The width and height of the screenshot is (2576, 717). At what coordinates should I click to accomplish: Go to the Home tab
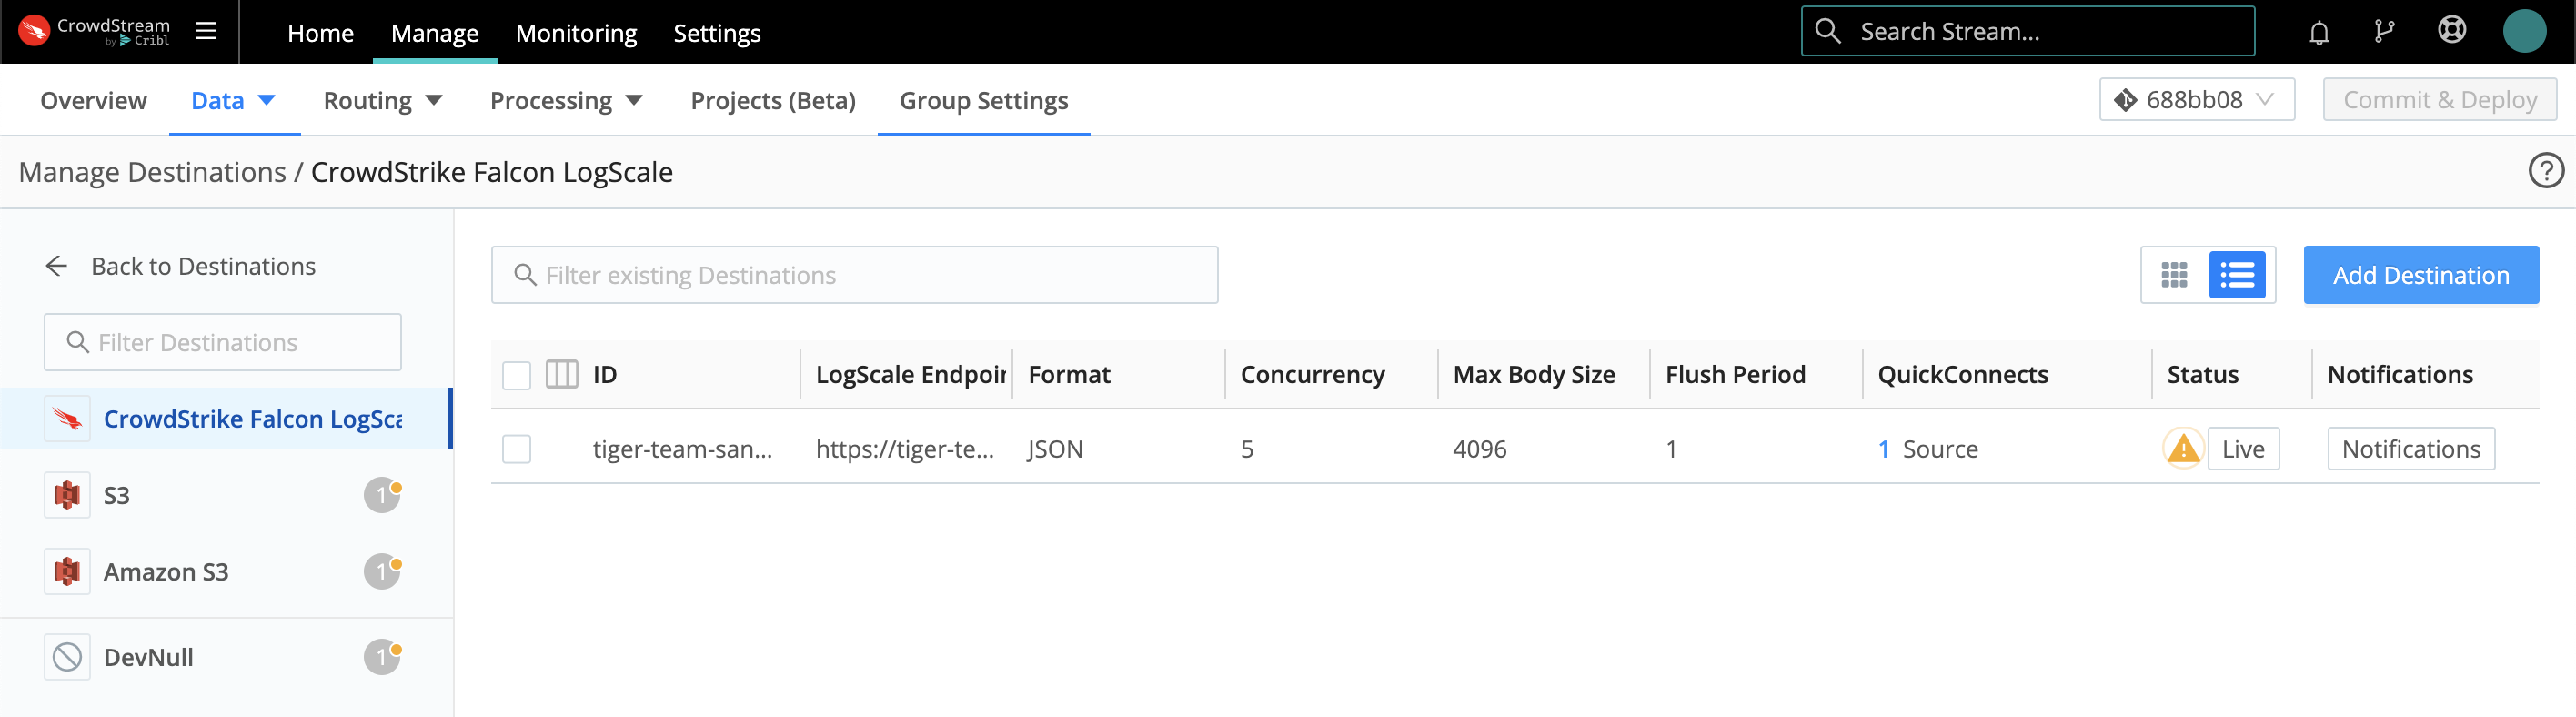tap(320, 33)
